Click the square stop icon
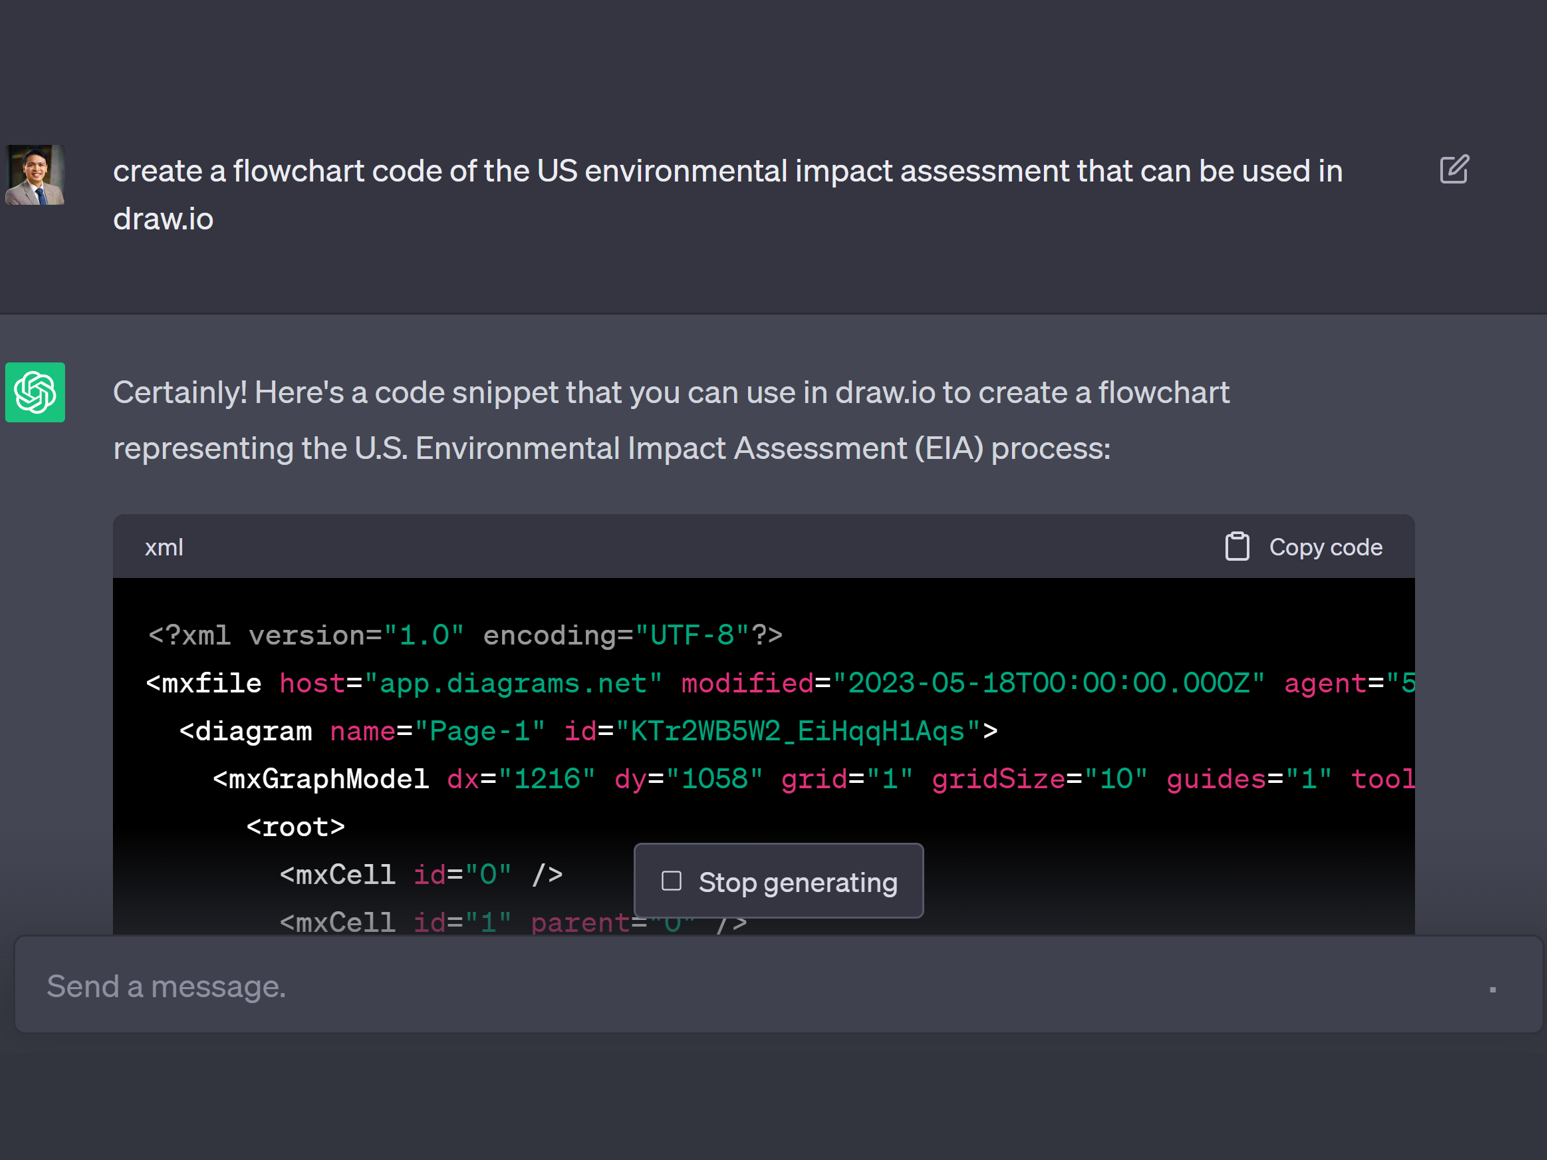Image resolution: width=1547 pixels, height=1160 pixels. [672, 881]
